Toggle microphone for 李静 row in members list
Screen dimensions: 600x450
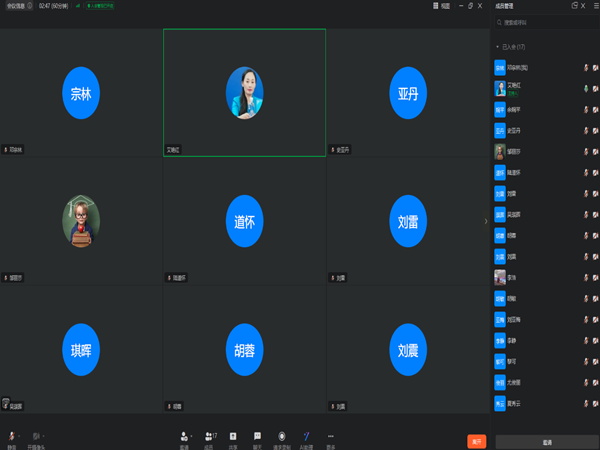point(586,340)
